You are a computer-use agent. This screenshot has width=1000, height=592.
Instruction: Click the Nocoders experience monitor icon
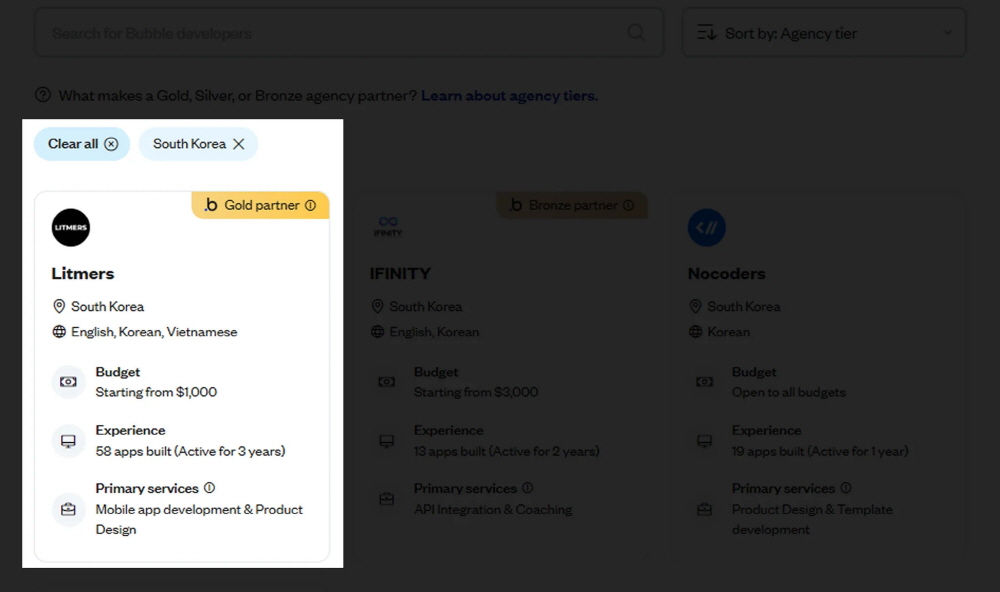click(705, 441)
